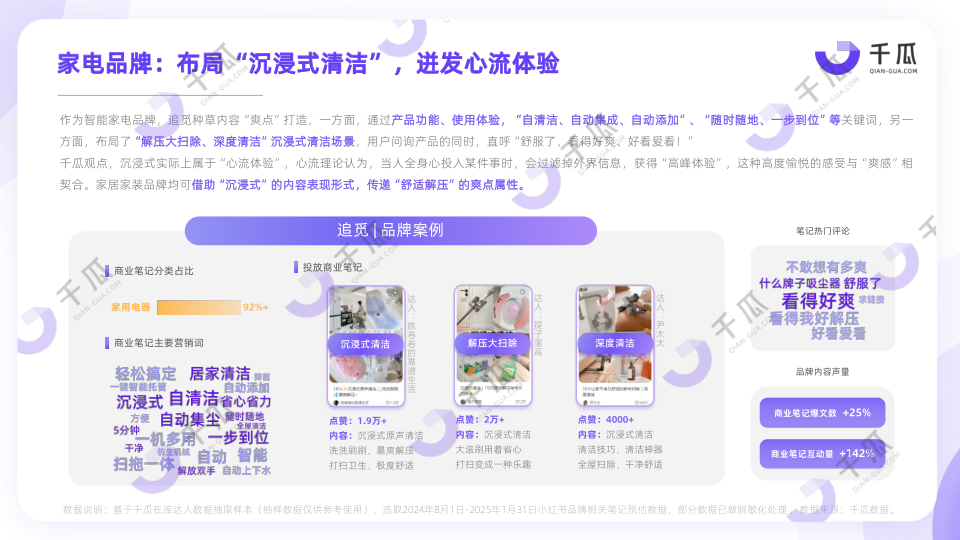Viewport: 960px width, 540px height.
Task: Click the 点赞：2万+ text
Action: tap(480, 419)
